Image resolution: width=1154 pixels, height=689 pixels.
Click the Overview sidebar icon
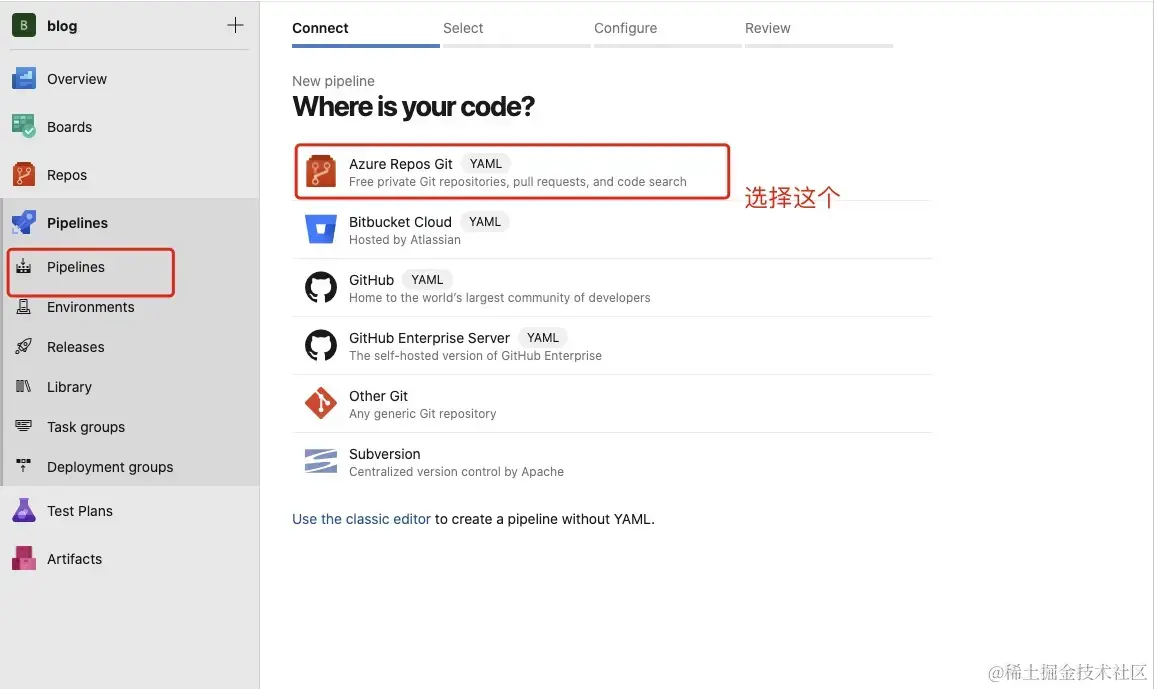(24, 79)
